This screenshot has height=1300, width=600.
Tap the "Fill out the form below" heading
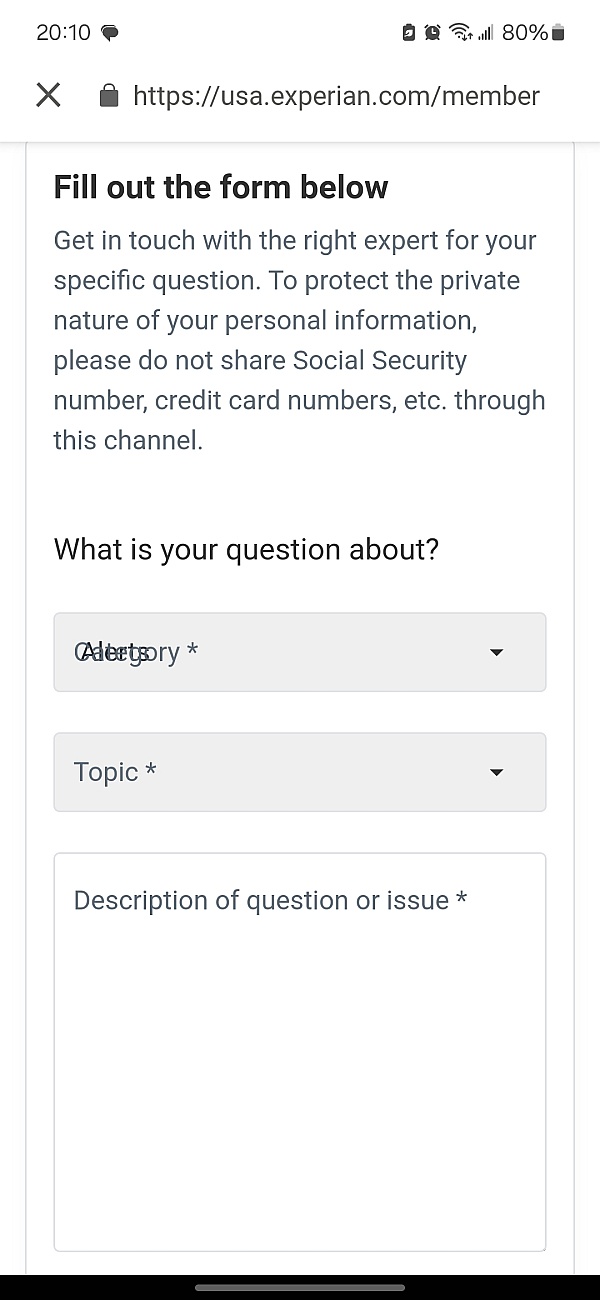pos(221,187)
